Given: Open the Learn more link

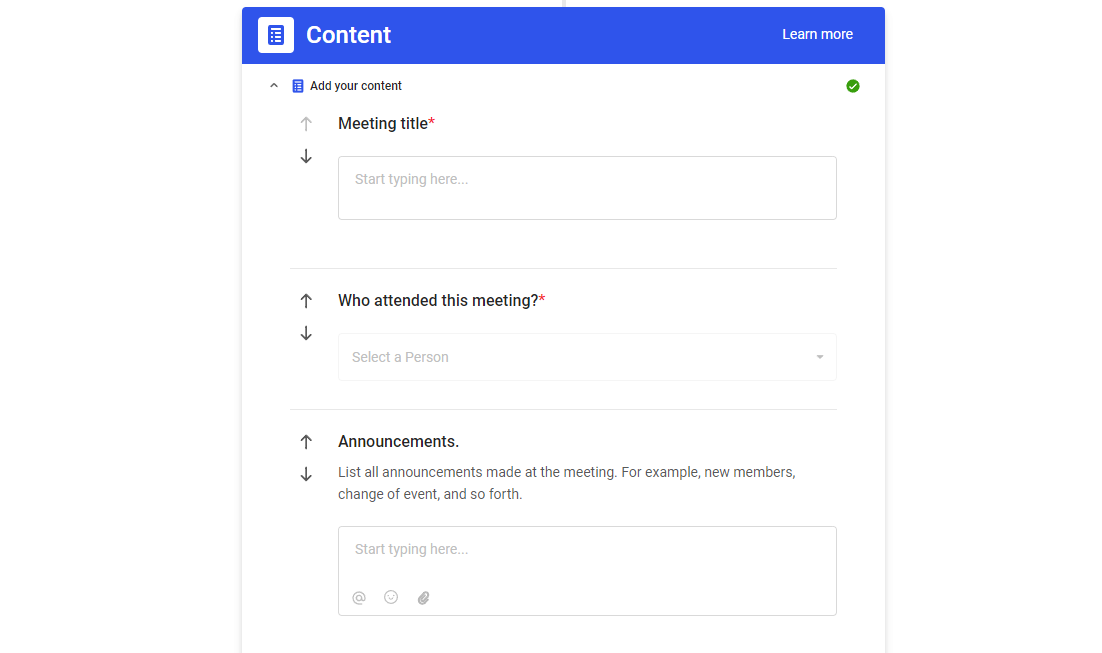Looking at the screenshot, I should click(x=817, y=33).
